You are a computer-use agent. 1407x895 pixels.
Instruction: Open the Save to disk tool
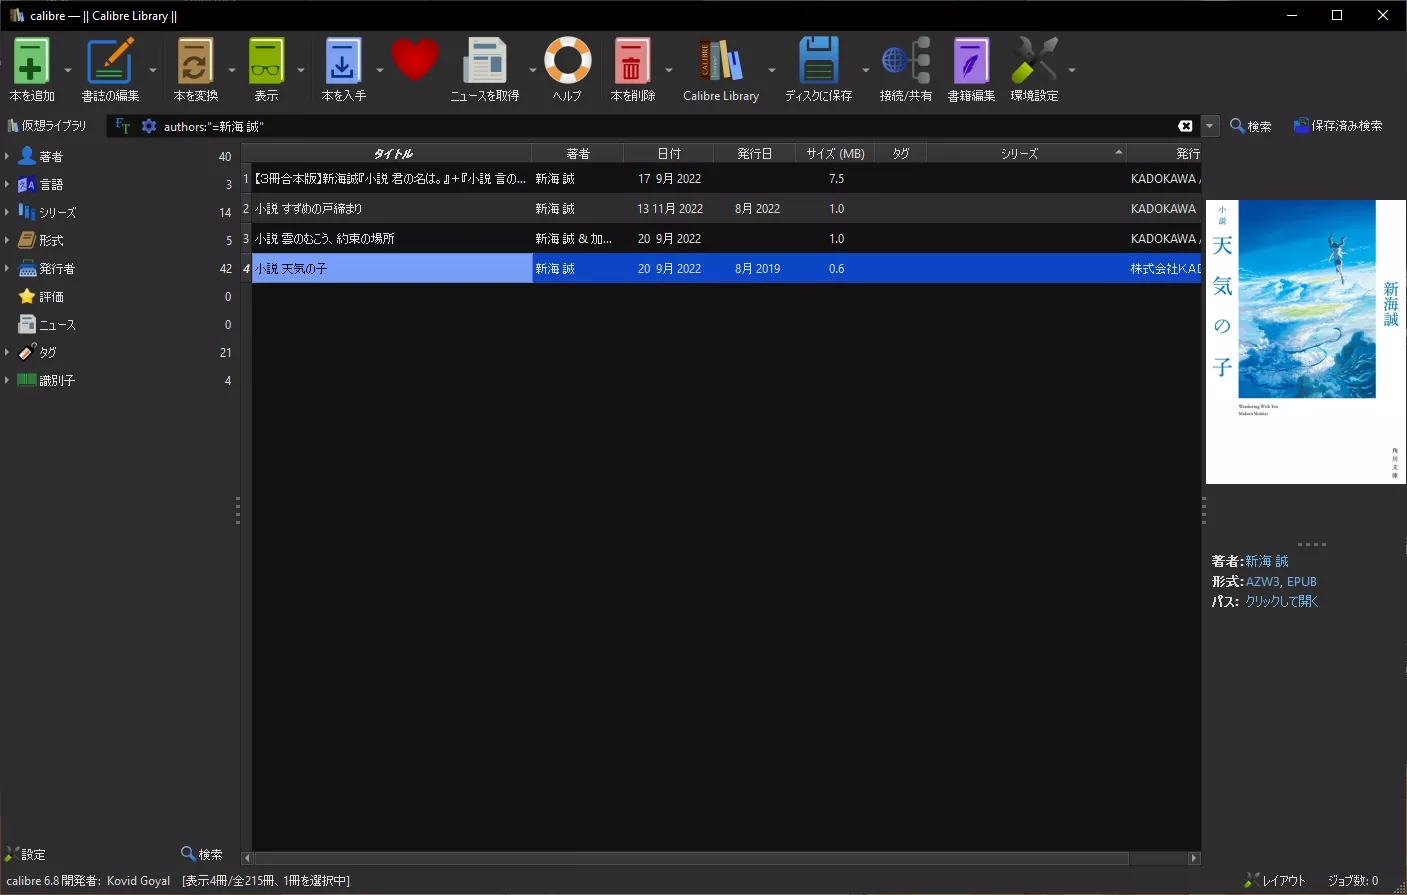[x=818, y=62]
